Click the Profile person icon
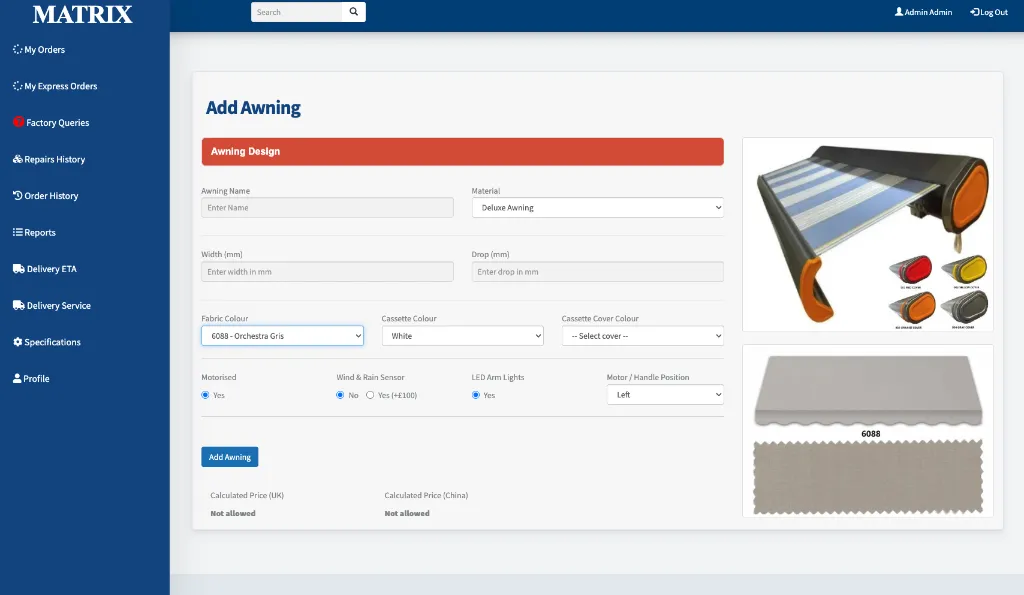The width and height of the screenshot is (1024, 595). [17, 378]
